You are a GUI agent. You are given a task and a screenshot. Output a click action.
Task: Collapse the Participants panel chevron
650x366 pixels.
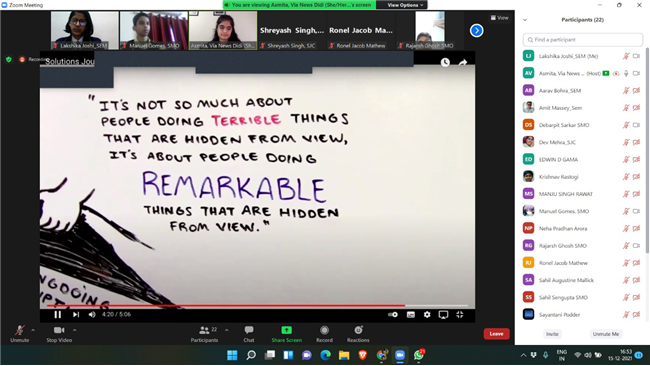(525, 20)
